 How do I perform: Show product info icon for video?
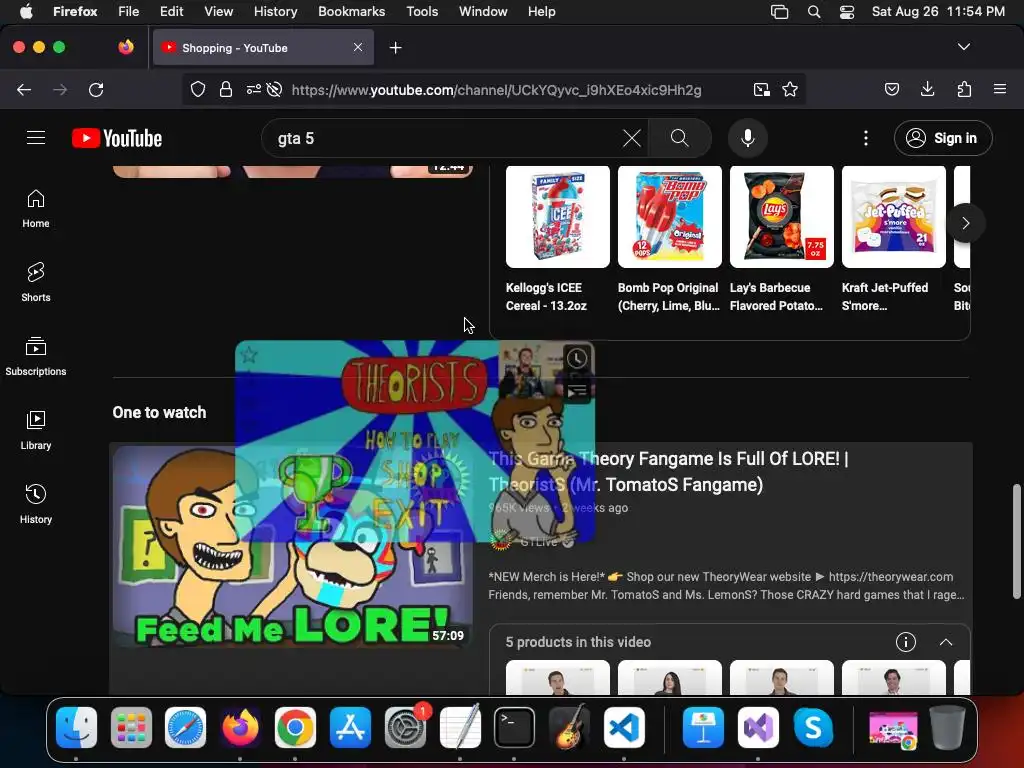tap(906, 642)
